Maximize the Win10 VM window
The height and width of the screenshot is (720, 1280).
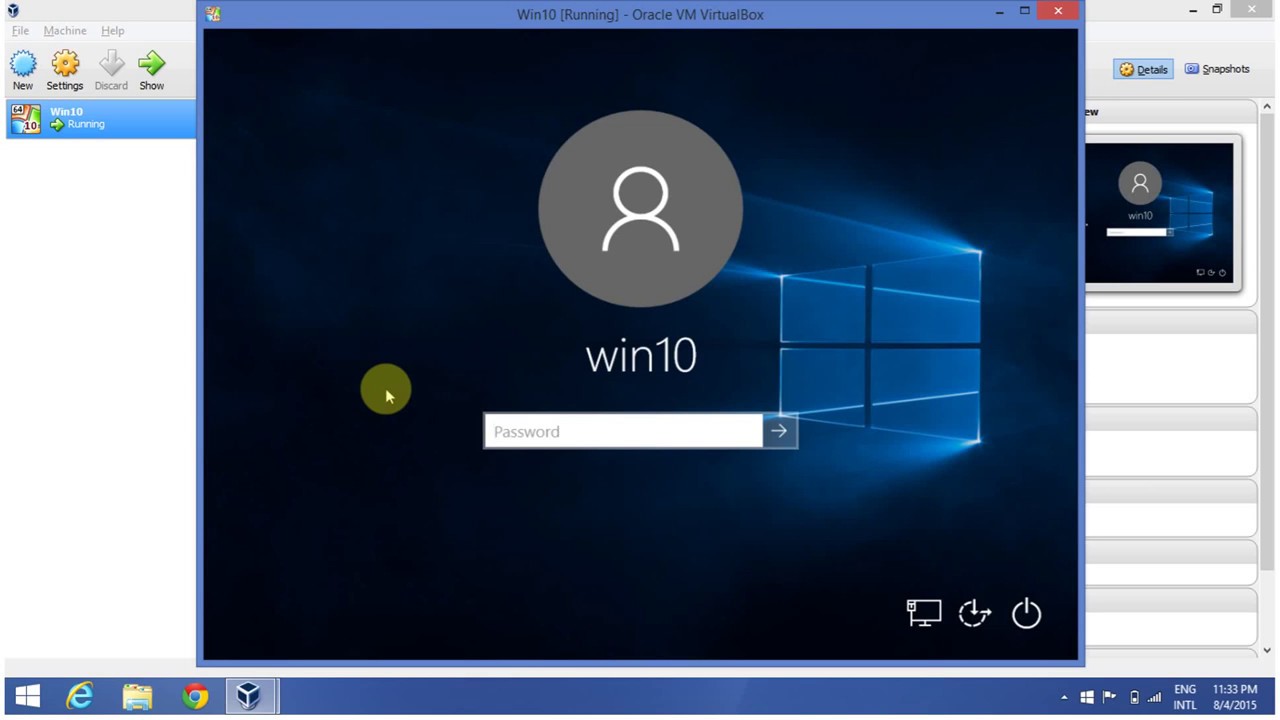[1025, 12]
